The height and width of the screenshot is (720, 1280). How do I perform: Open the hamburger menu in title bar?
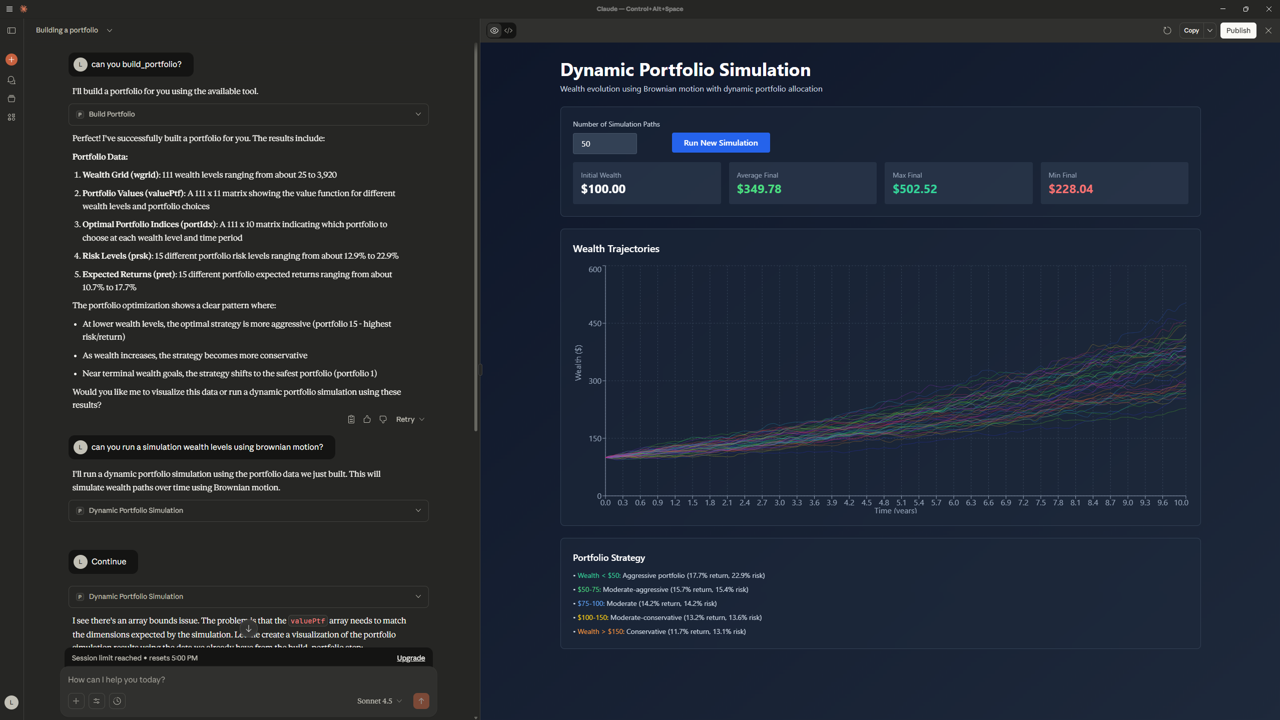click(x=9, y=9)
